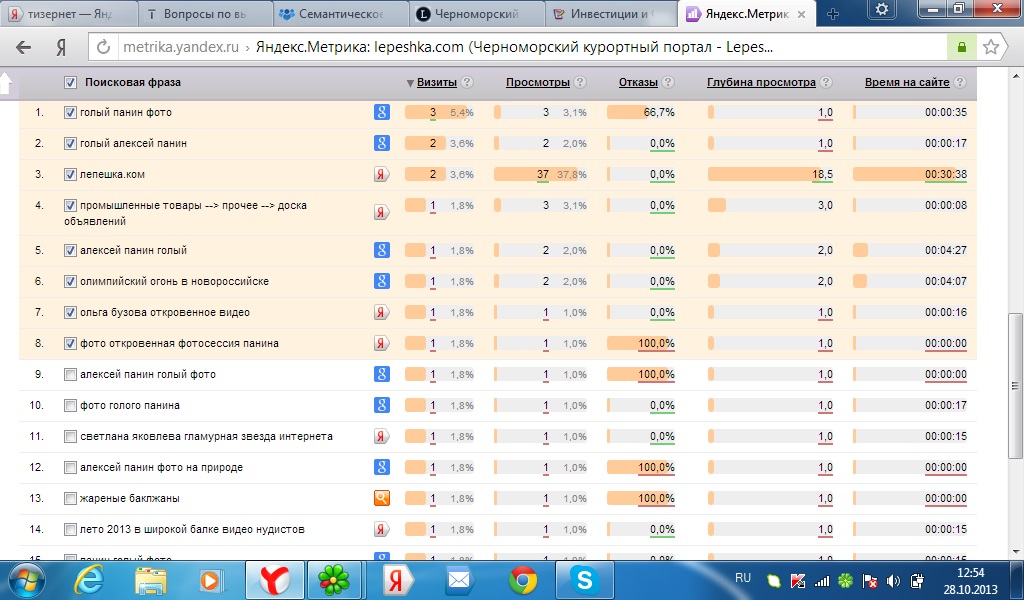Click the vertical page scrollbar thumb
The image size is (1024, 600).
(x=1016, y=385)
